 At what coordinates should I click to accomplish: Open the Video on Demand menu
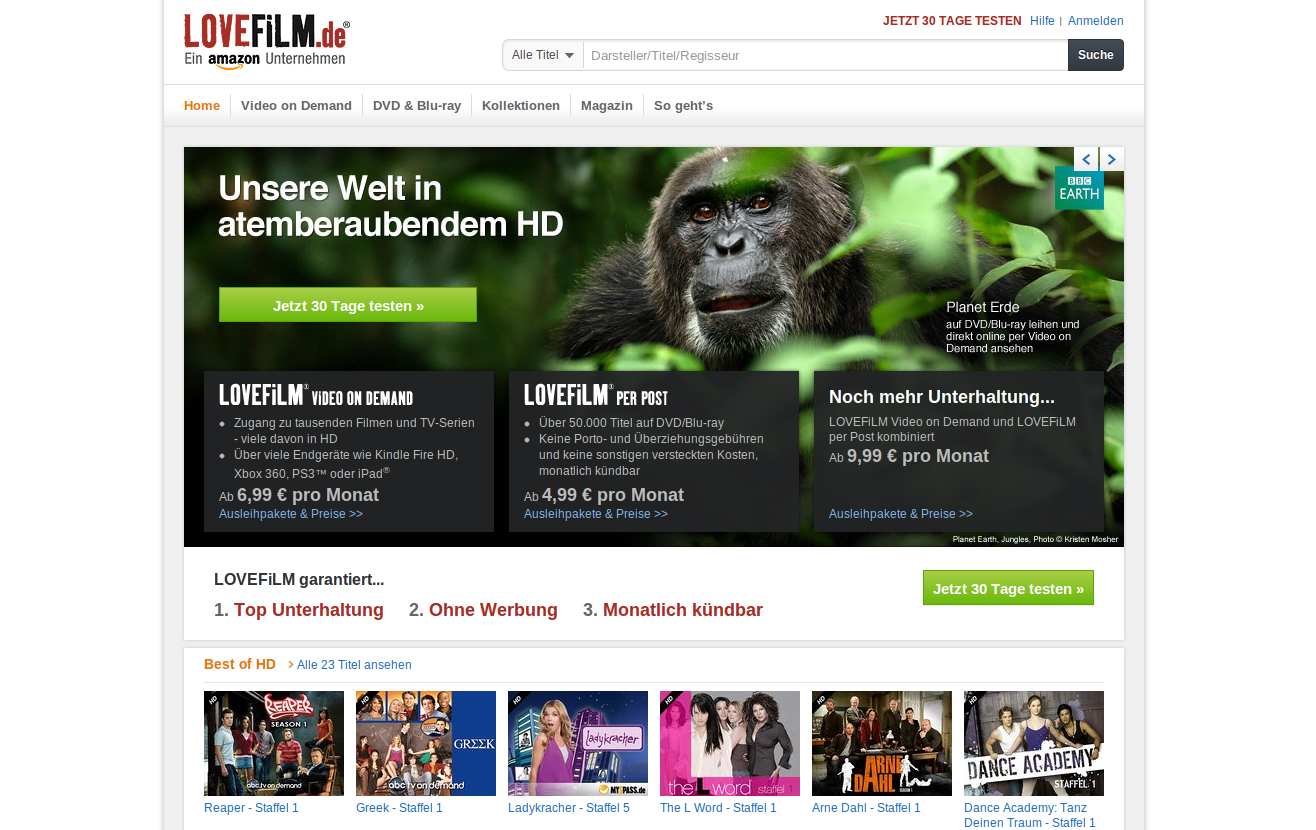[x=296, y=105]
